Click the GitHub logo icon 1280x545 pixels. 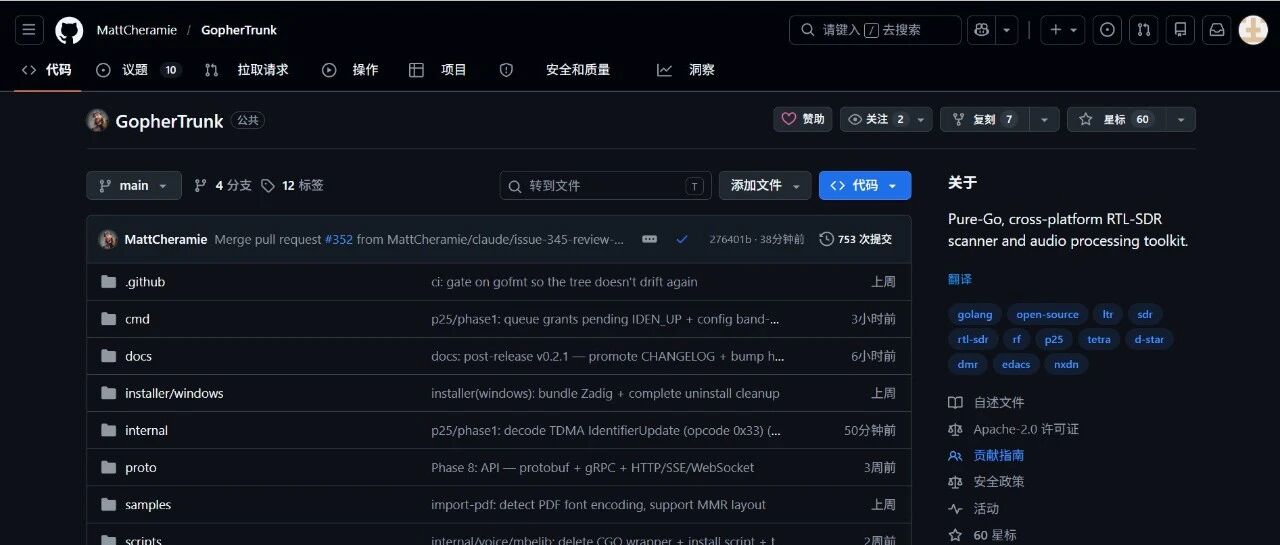pos(69,30)
